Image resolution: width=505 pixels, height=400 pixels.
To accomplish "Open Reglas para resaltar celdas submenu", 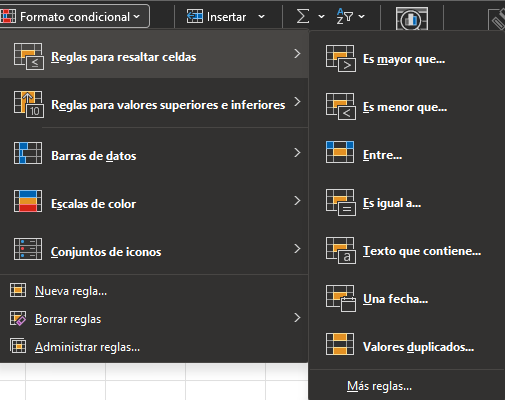I will [154, 54].
